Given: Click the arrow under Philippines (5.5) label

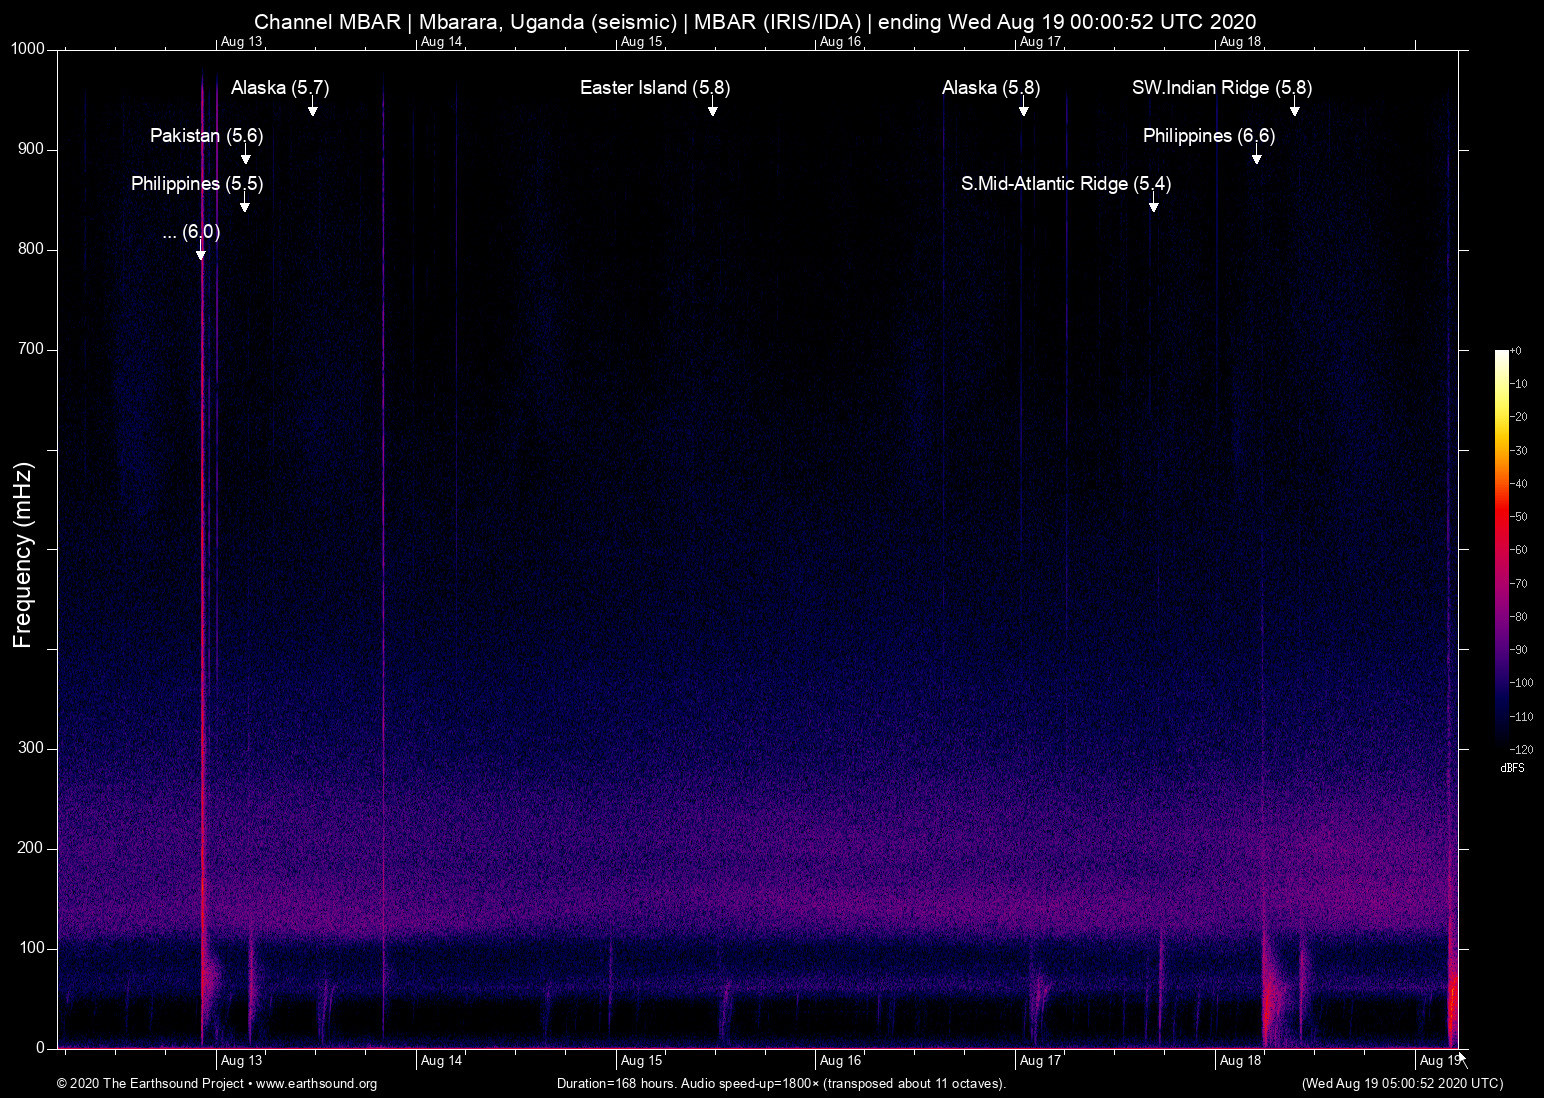Looking at the screenshot, I should [244, 206].
